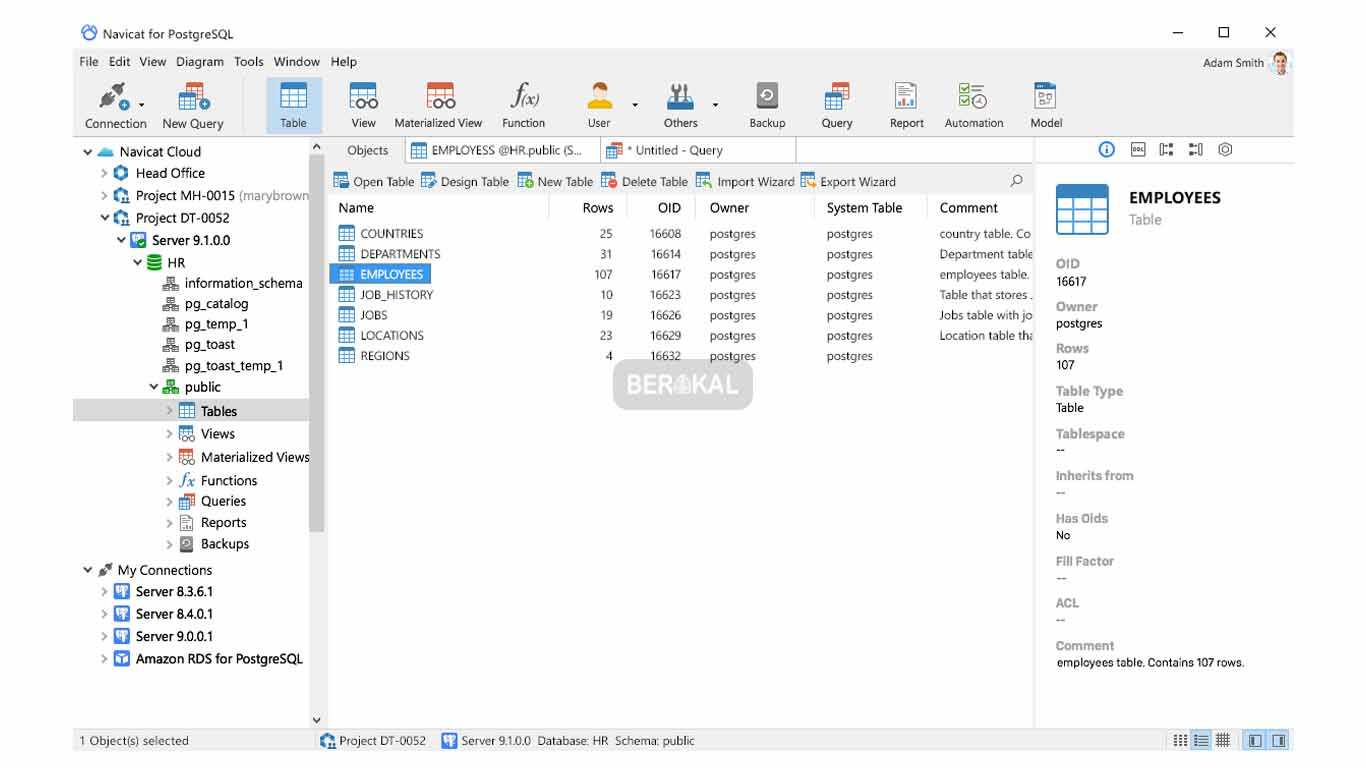
Task: Select the JOB_HISTORY table row
Action: point(395,294)
